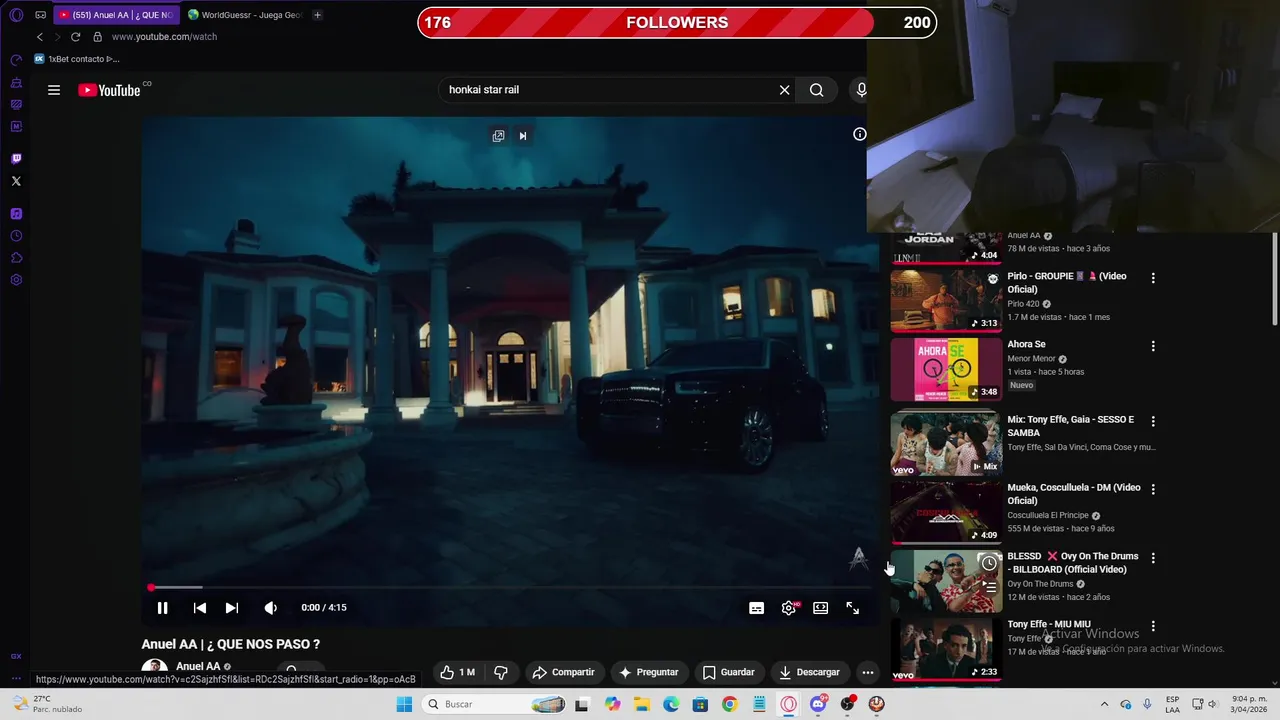
Task: Open the Anuel AA channel name
Action: click(x=198, y=667)
